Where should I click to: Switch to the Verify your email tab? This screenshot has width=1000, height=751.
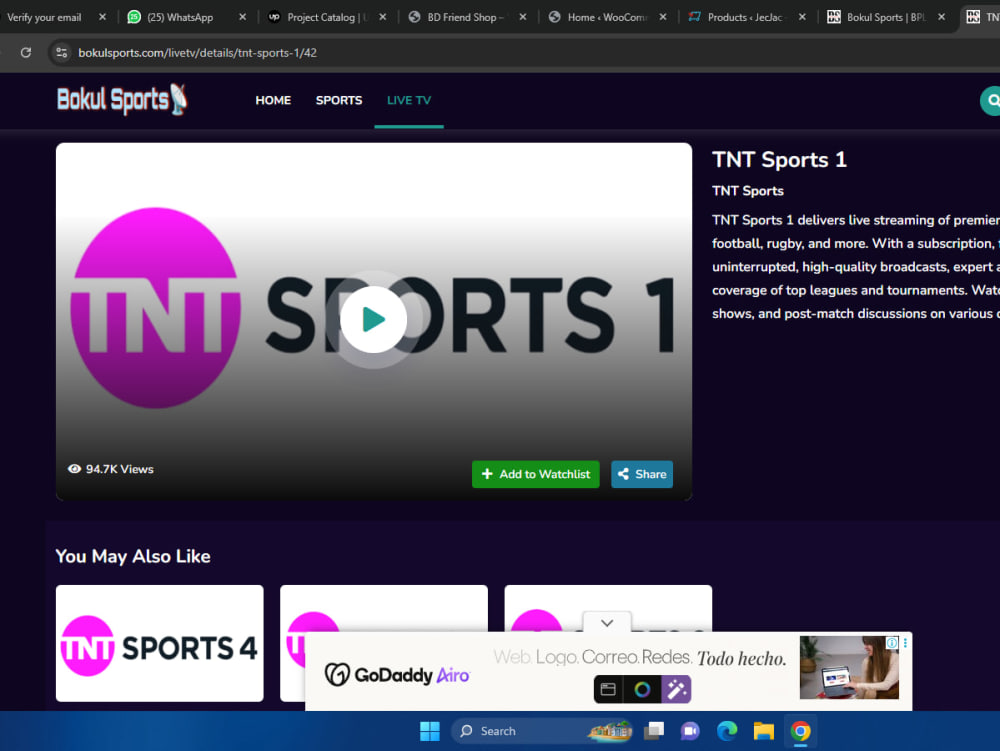point(44,17)
